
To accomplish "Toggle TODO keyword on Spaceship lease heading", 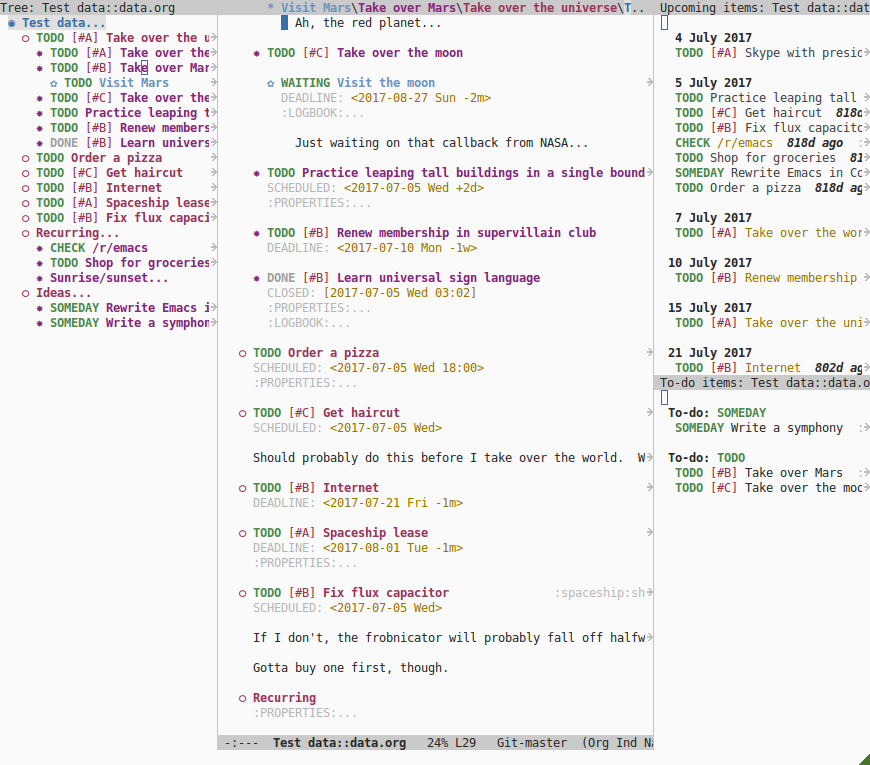I will coord(267,533).
